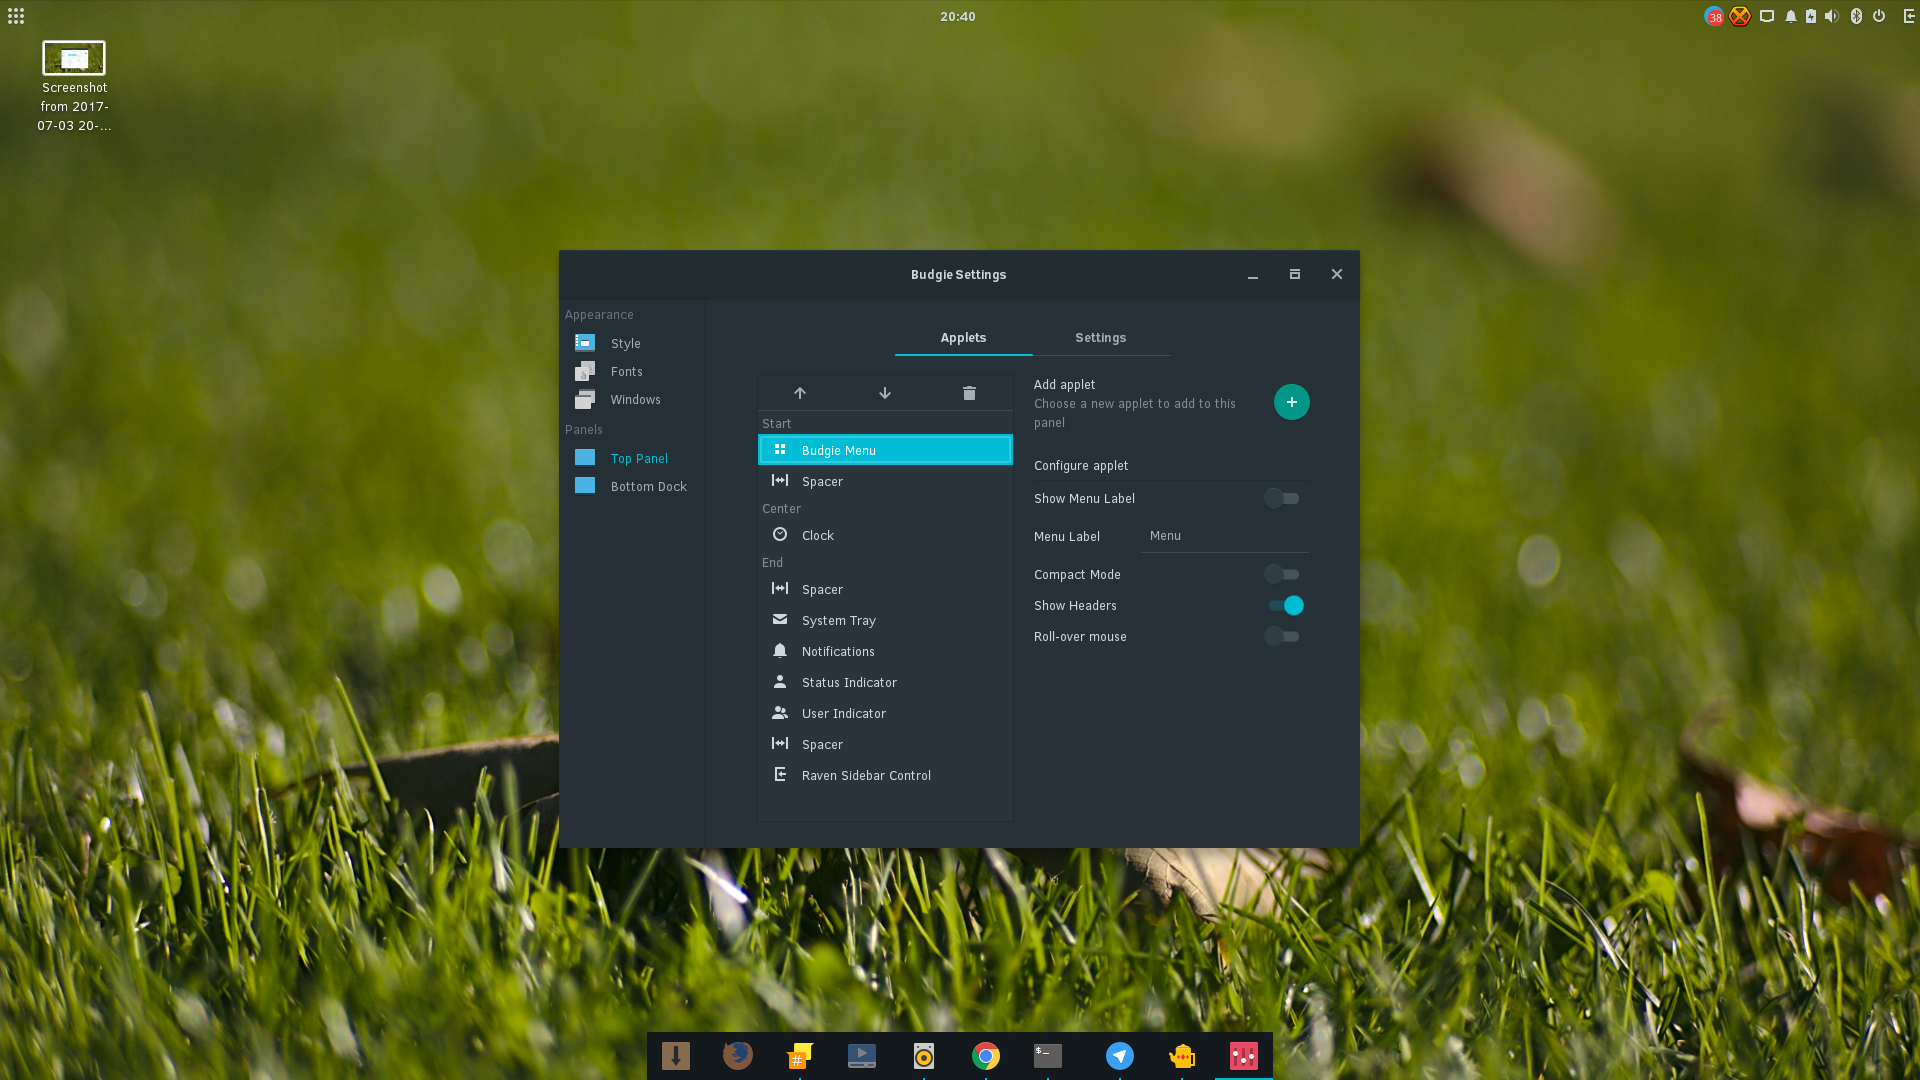Image resolution: width=1920 pixels, height=1080 pixels.
Task: Click the display icon in system tray
Action: (1767, 16)
